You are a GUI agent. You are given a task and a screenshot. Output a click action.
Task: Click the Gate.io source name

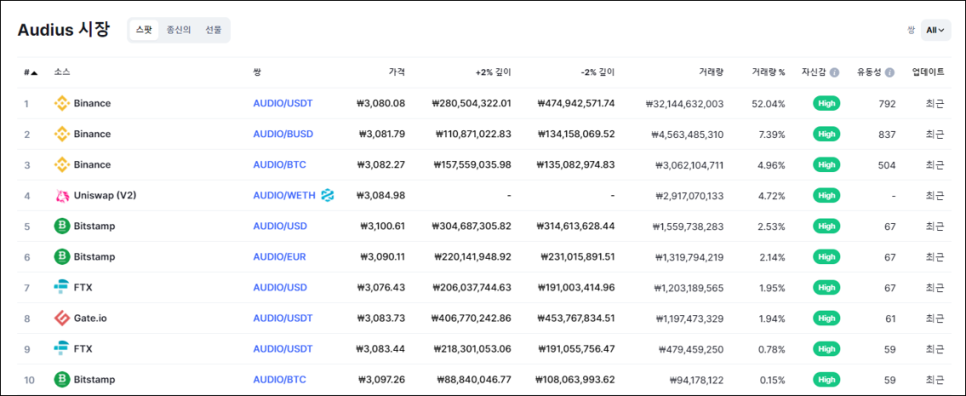click(x=91, y=318)
